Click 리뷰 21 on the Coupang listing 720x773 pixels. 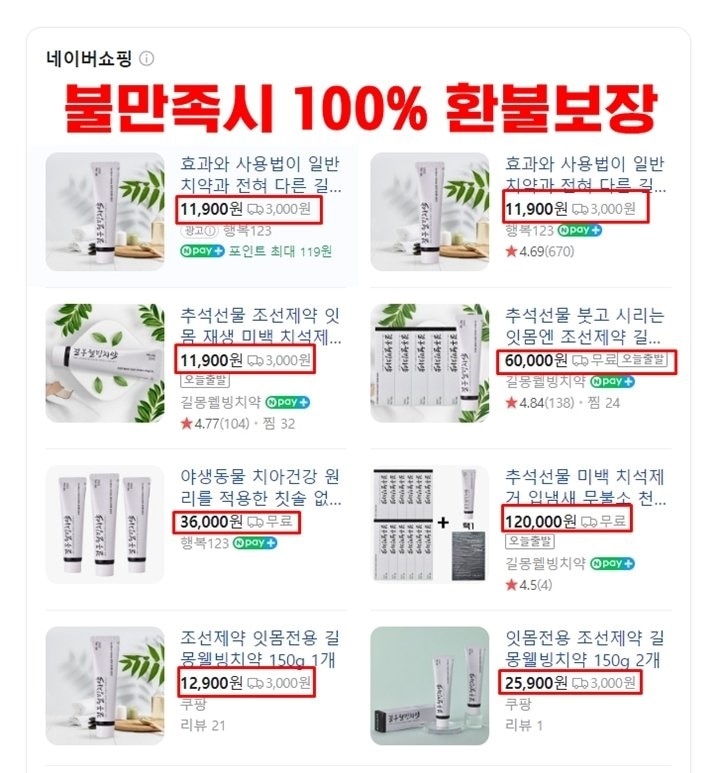(x=203, y=725)
